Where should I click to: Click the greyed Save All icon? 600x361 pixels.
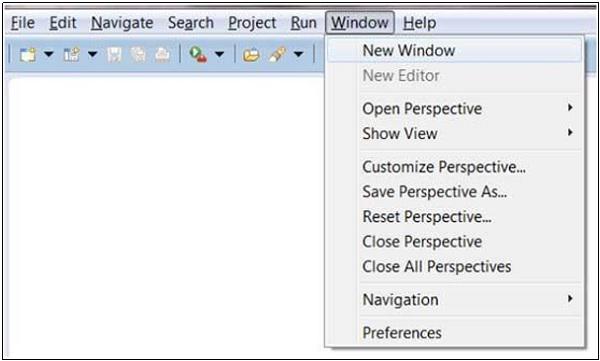pyautogui.click(x=138, y=55)
